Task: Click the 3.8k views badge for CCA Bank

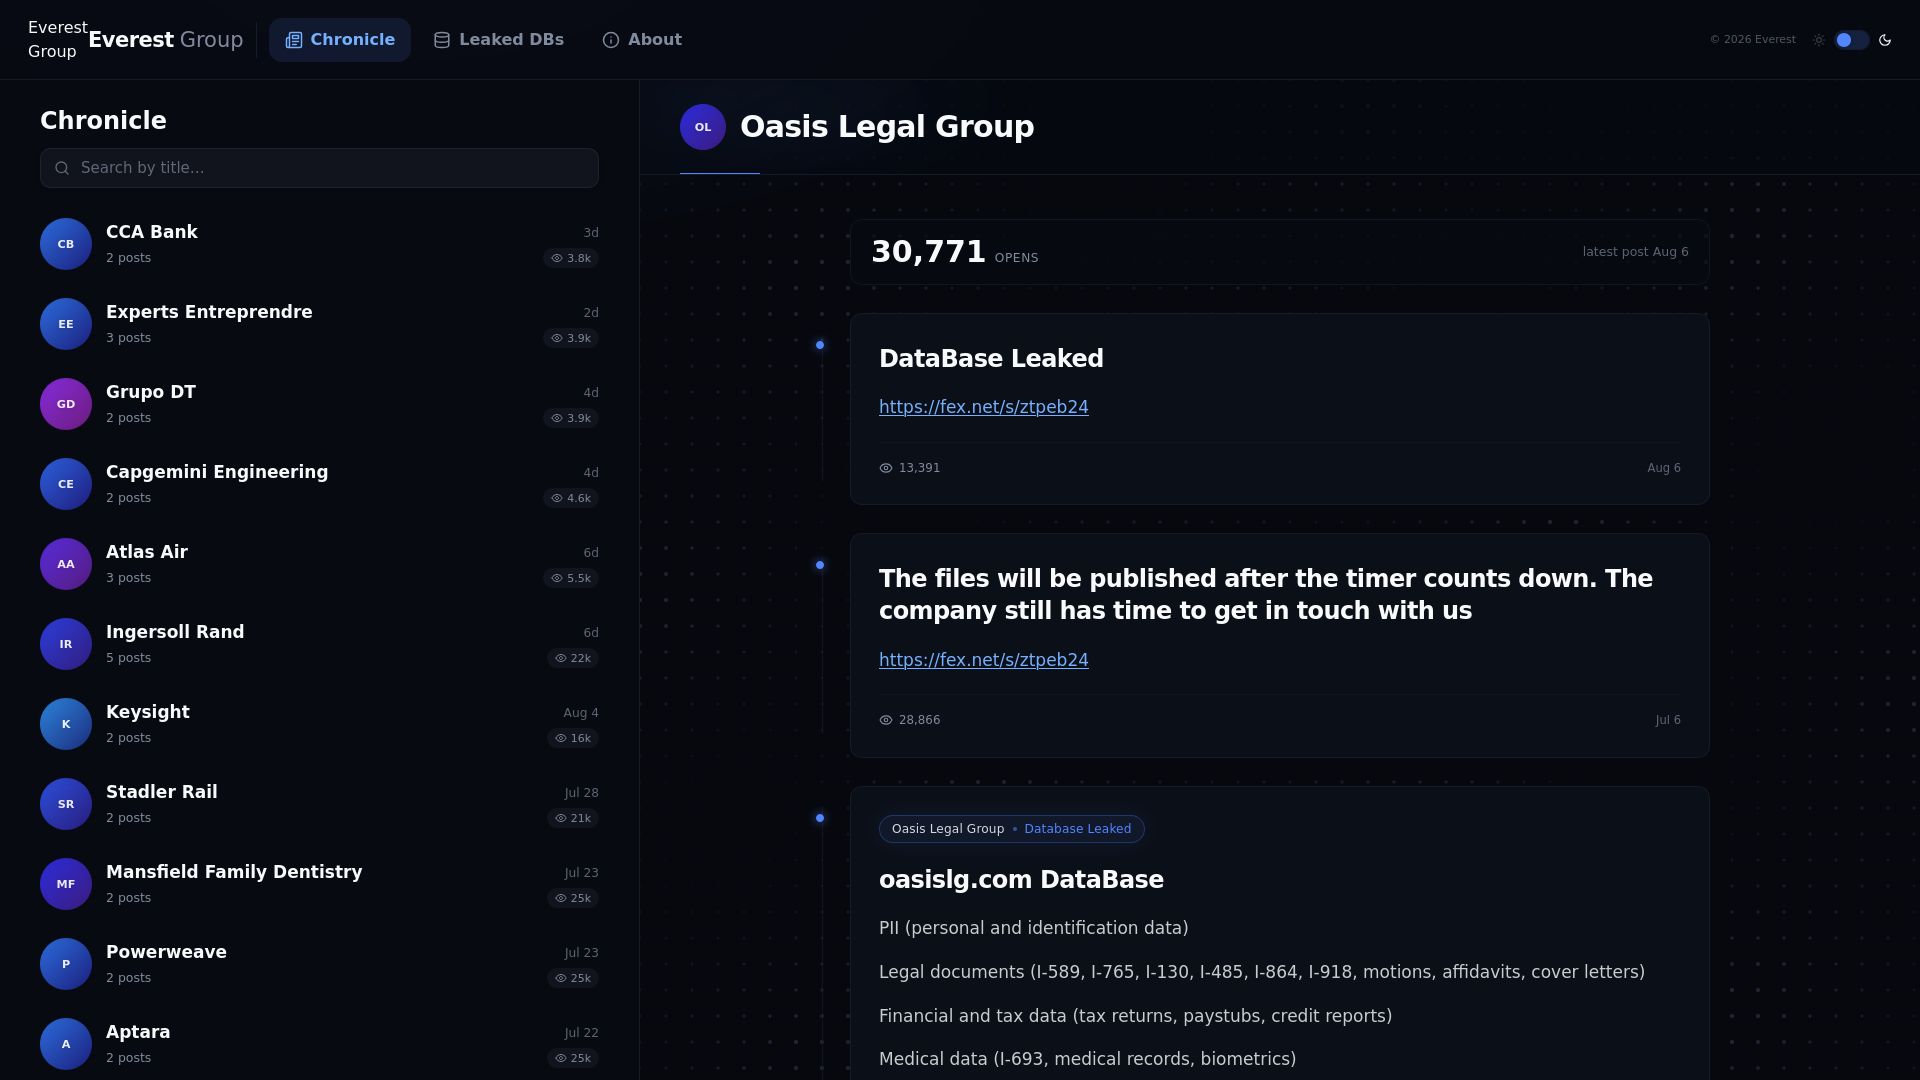Action: coord(571,258)
